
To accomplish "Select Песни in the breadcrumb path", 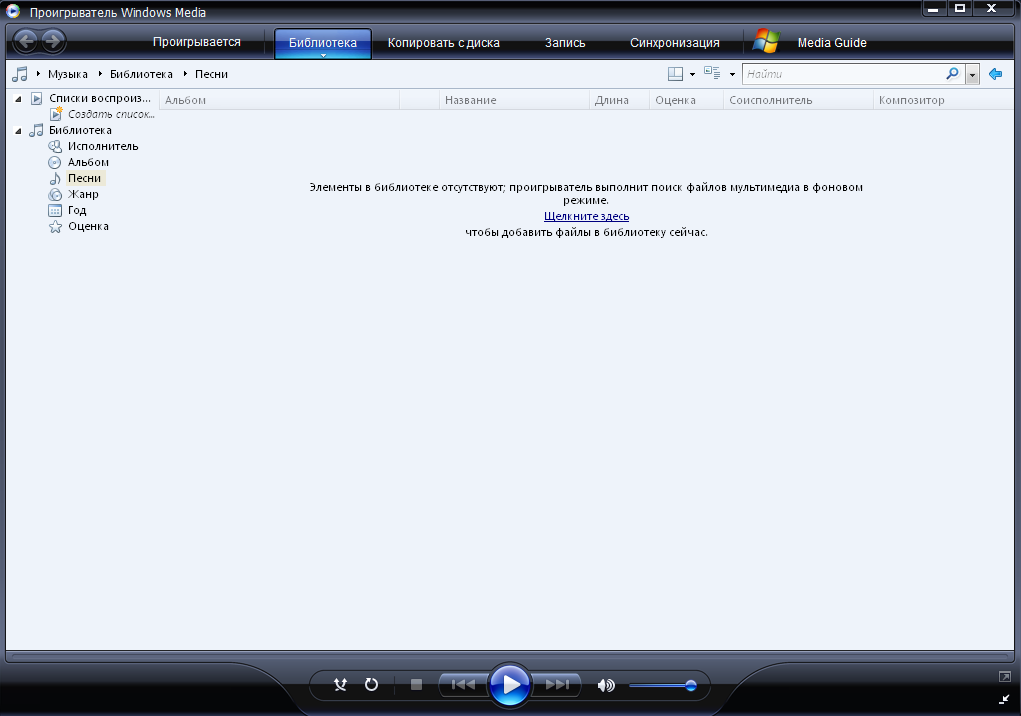I will [x=212, y=74].
